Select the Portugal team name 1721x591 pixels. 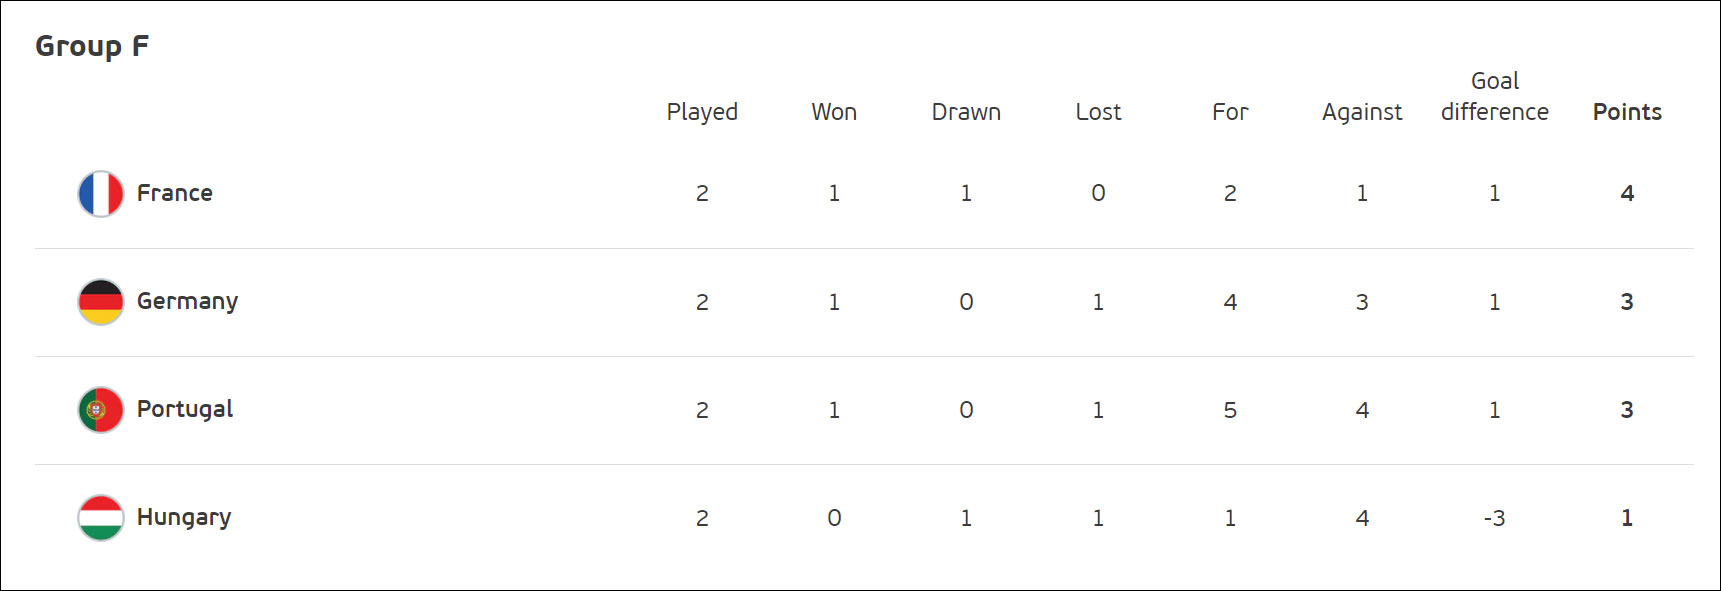(185, 409)
